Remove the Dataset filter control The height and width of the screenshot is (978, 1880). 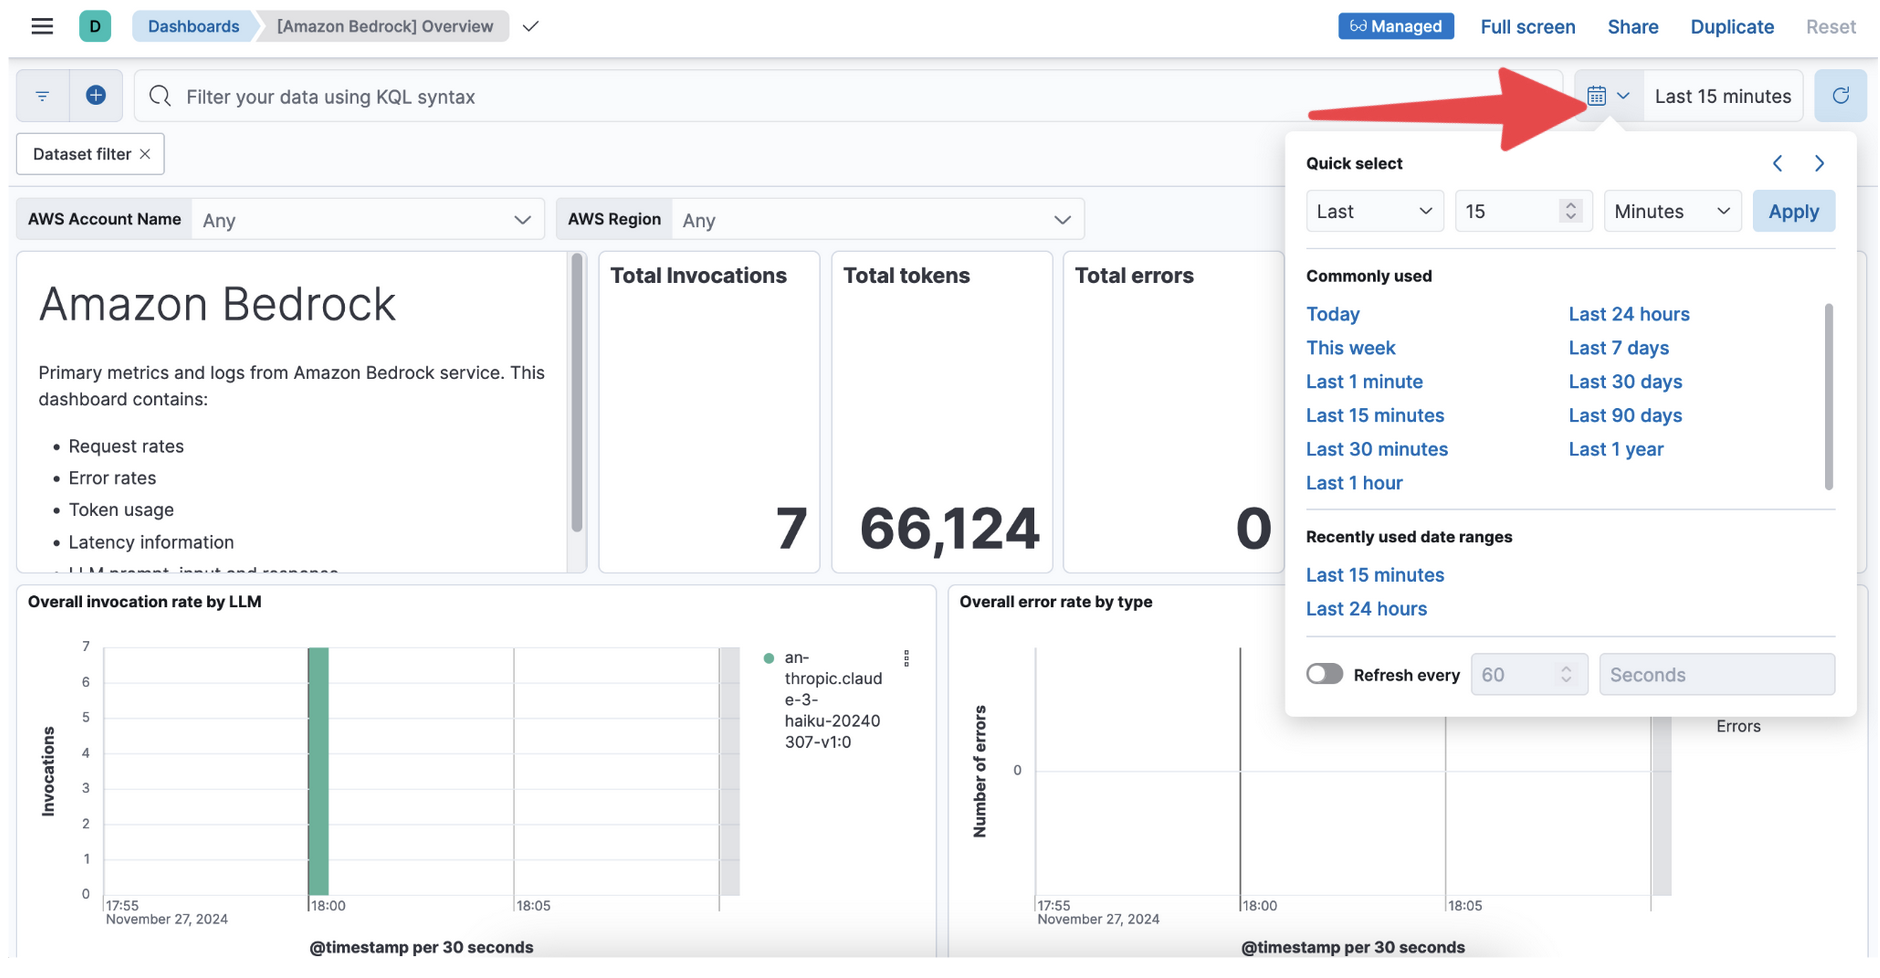(x=145, y=154)
